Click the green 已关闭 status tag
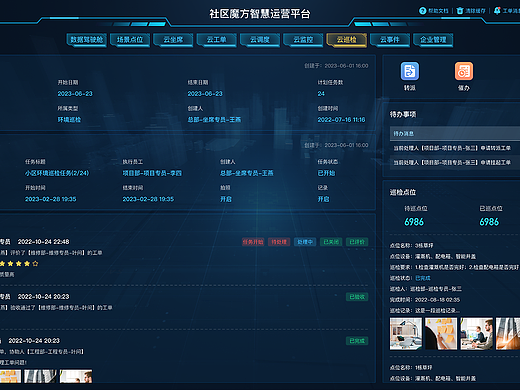520x390 pixels. pos(331,242)
